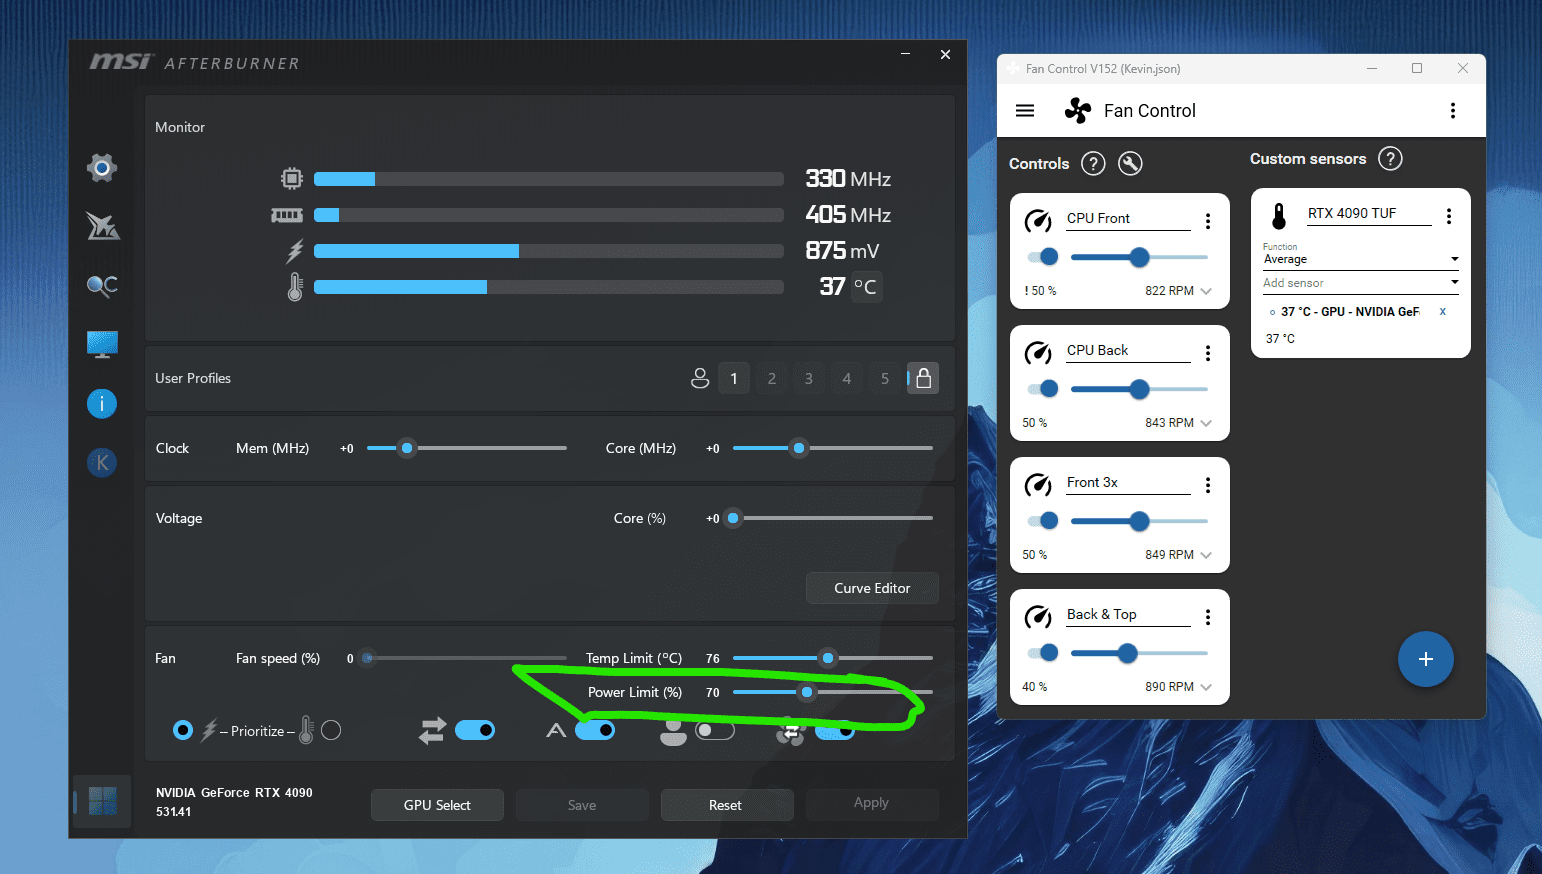Expand Back & Top card chevron
The width and height of the screenshot is (1542, 874).
click(x=1206, y=687)
